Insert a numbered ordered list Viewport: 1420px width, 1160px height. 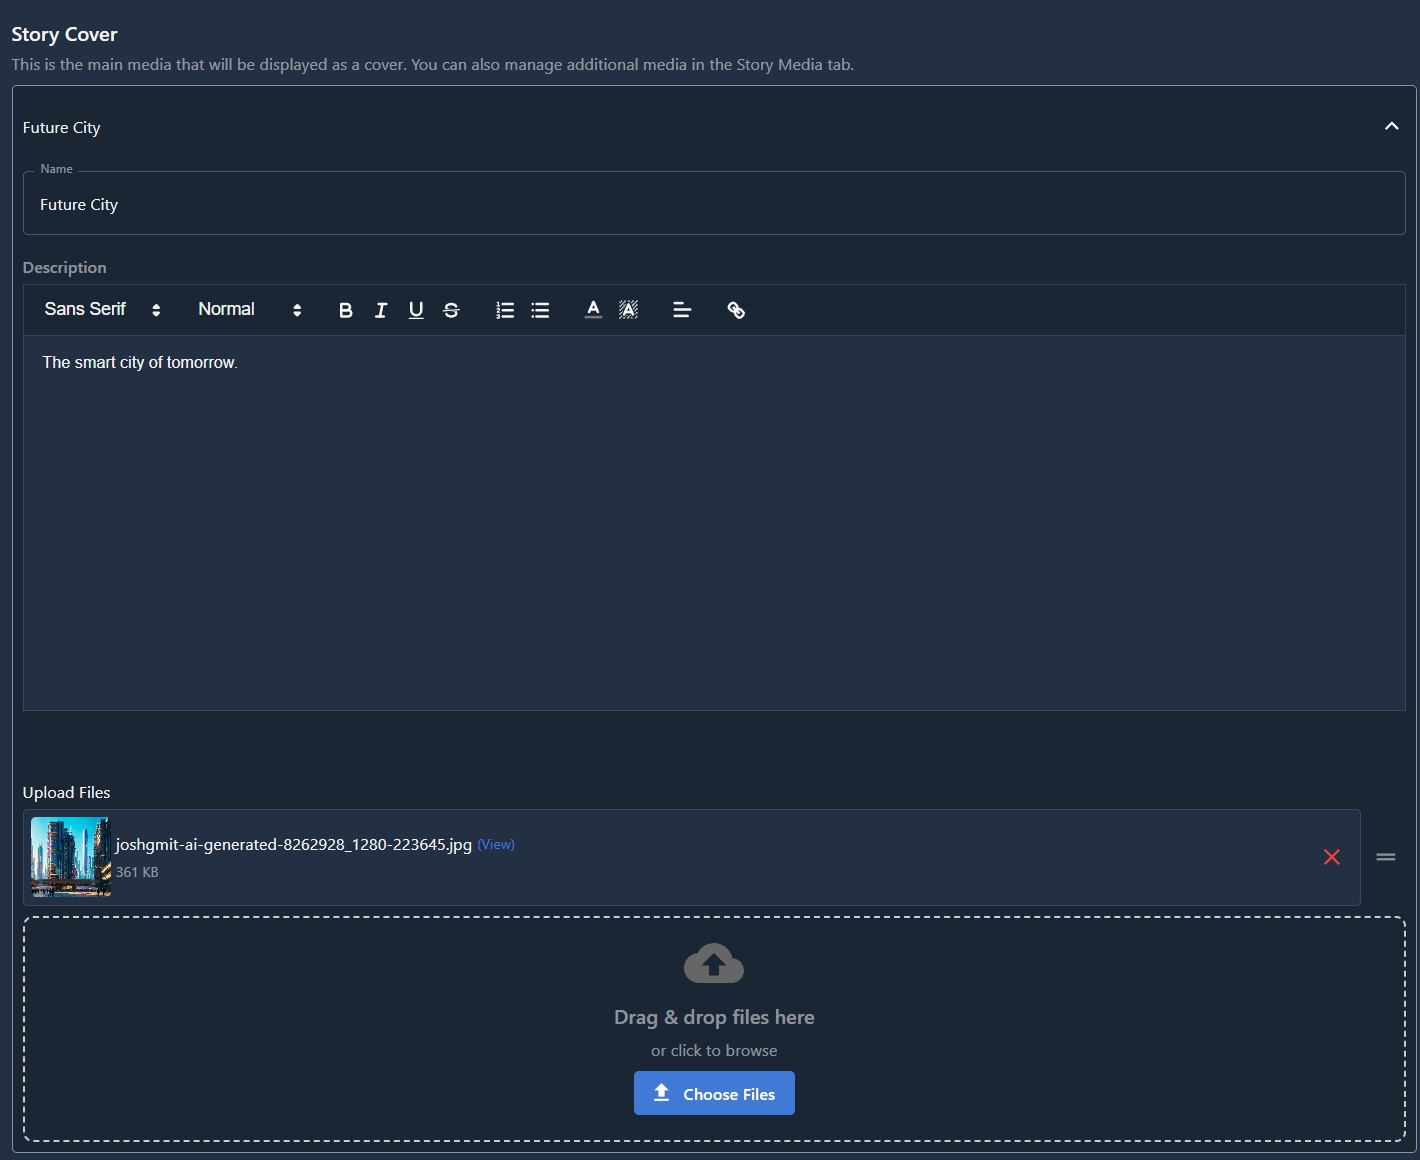(505, 310)
